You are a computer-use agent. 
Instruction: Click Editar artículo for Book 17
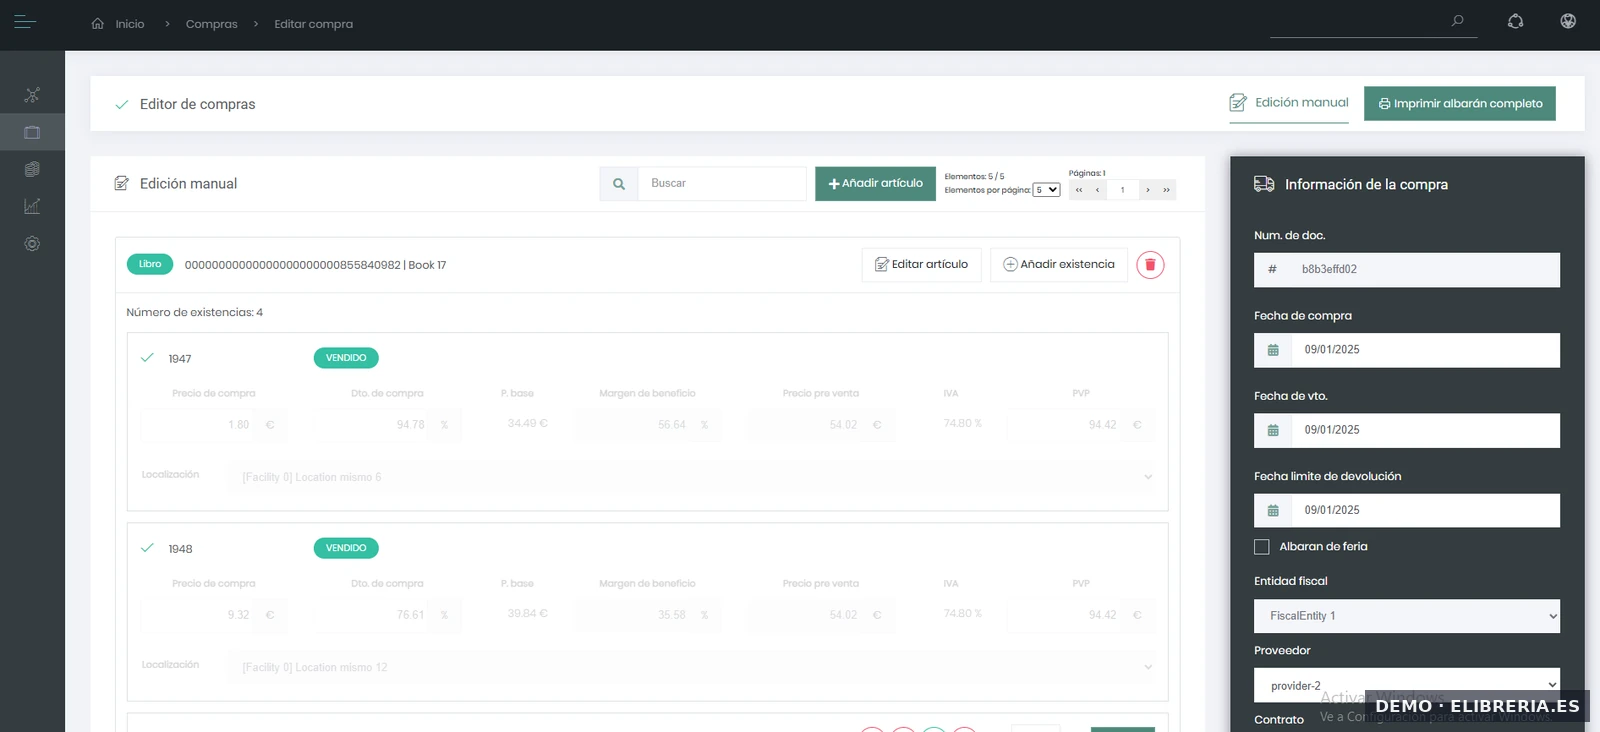[921, 265]
